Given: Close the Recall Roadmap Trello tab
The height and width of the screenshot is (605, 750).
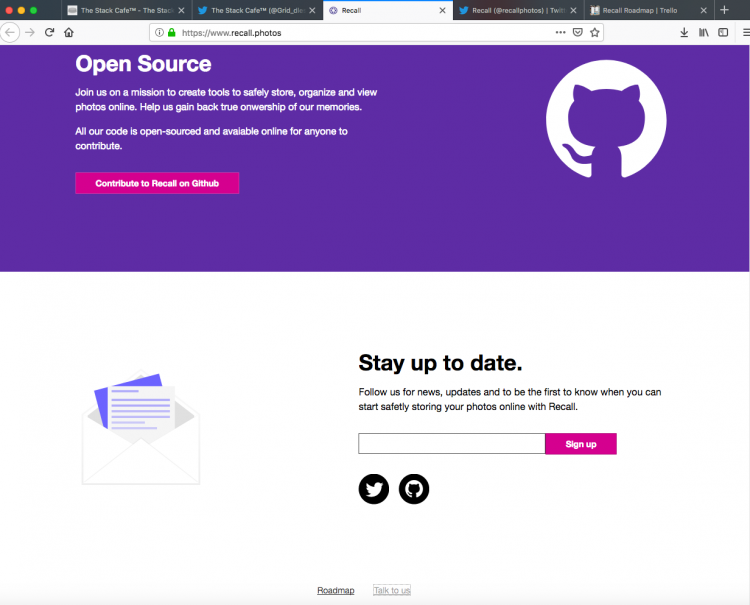Looking at the screenshot, I should click(x=704, y=10).
